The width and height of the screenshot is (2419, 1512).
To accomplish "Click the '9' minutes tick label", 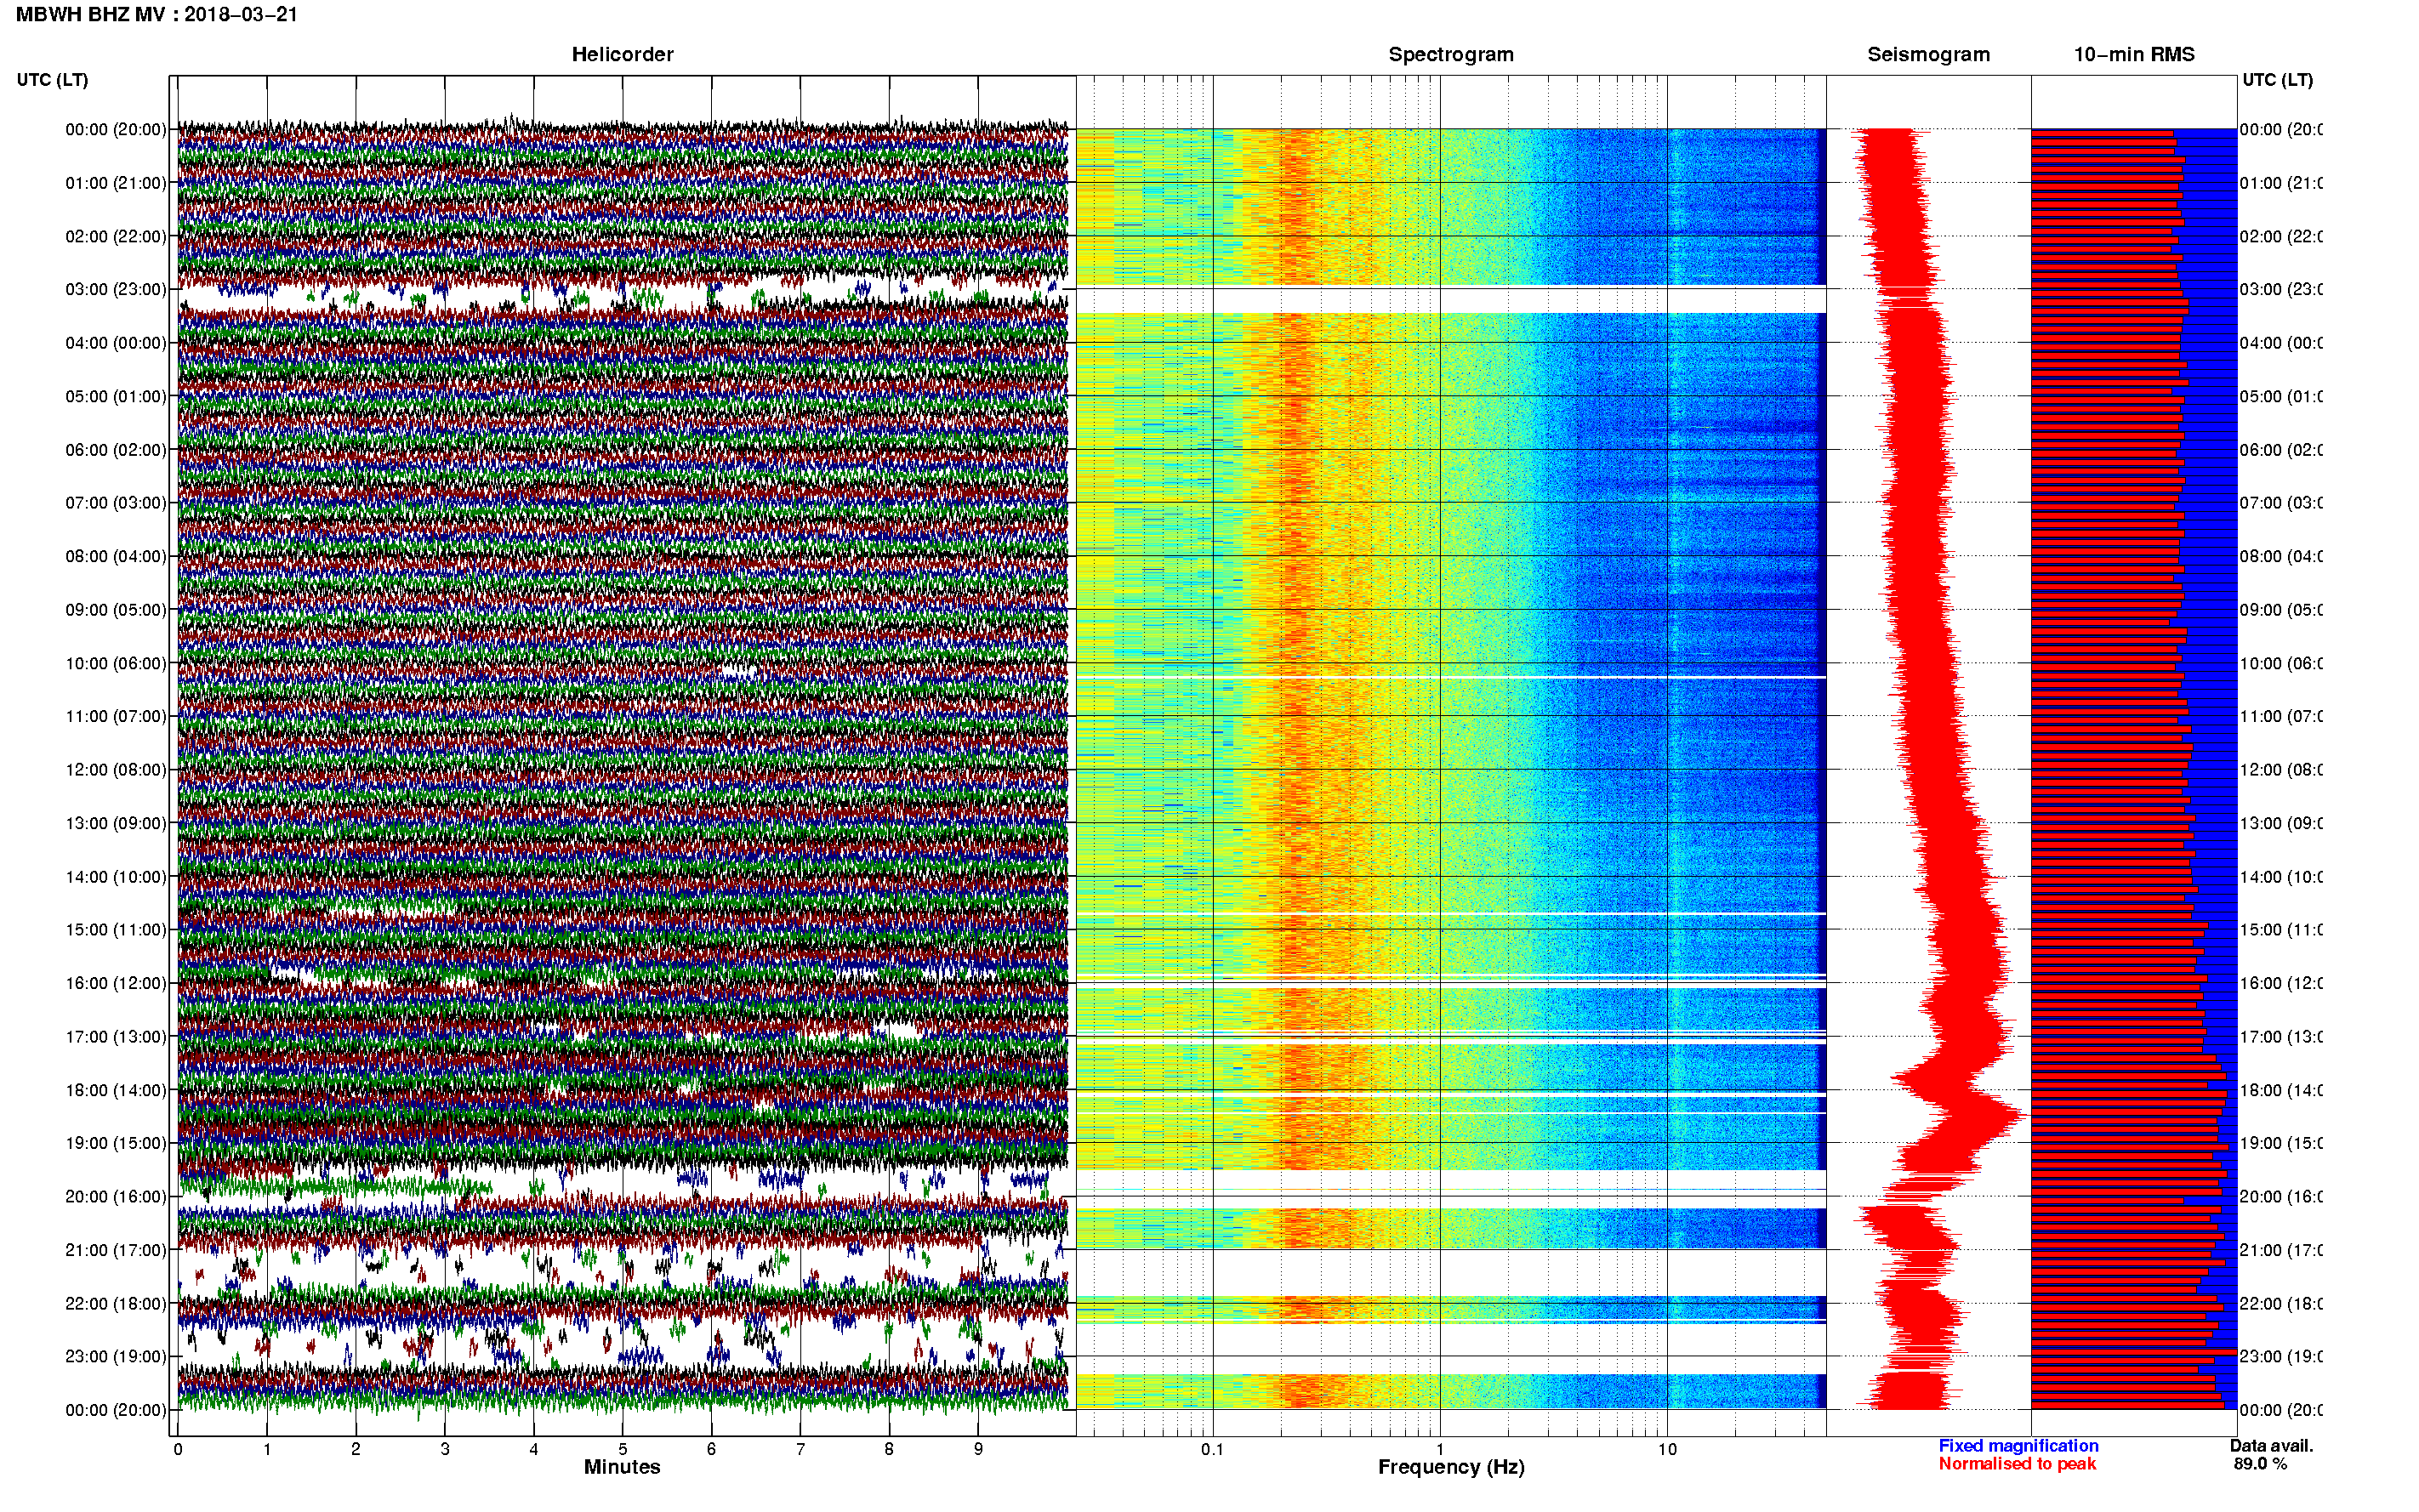I will click(978, 1449).
